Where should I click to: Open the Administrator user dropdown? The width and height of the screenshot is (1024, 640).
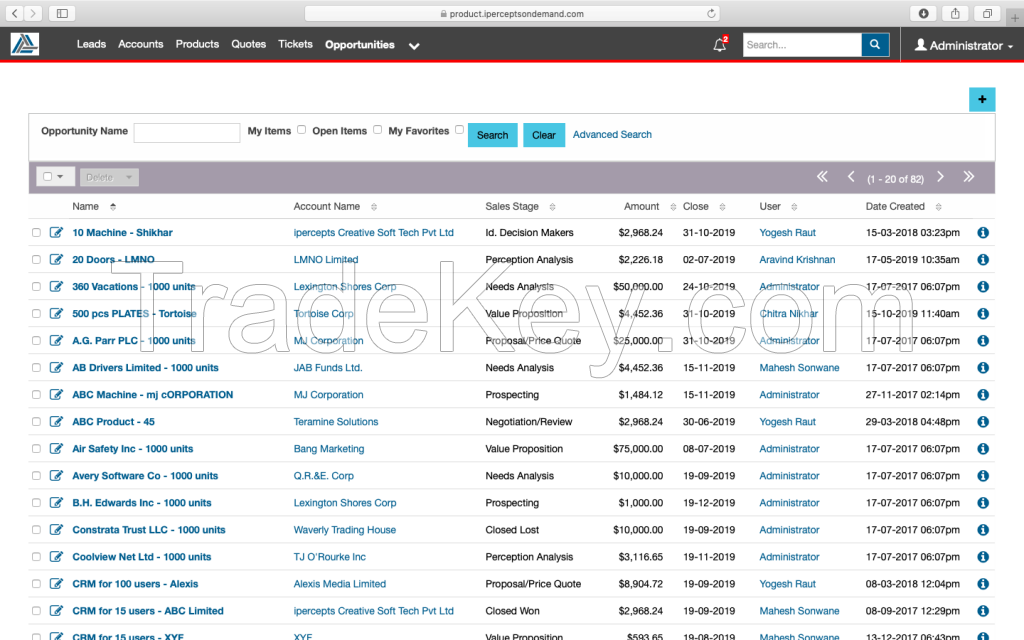coord(963,46)
